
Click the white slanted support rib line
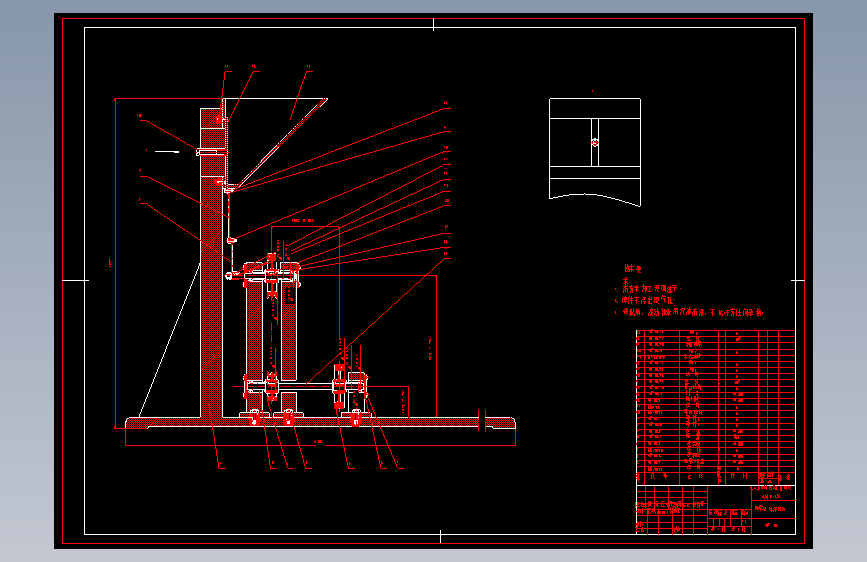coord(169,341)
